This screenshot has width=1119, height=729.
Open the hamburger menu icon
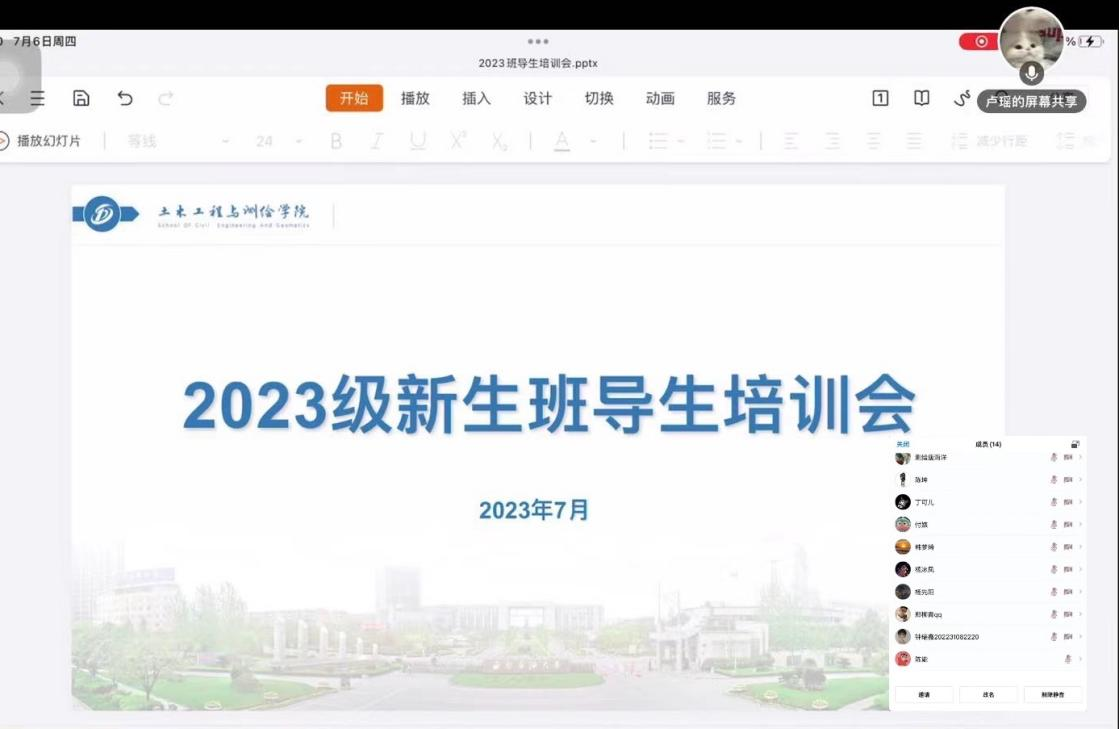coord(37,98)
